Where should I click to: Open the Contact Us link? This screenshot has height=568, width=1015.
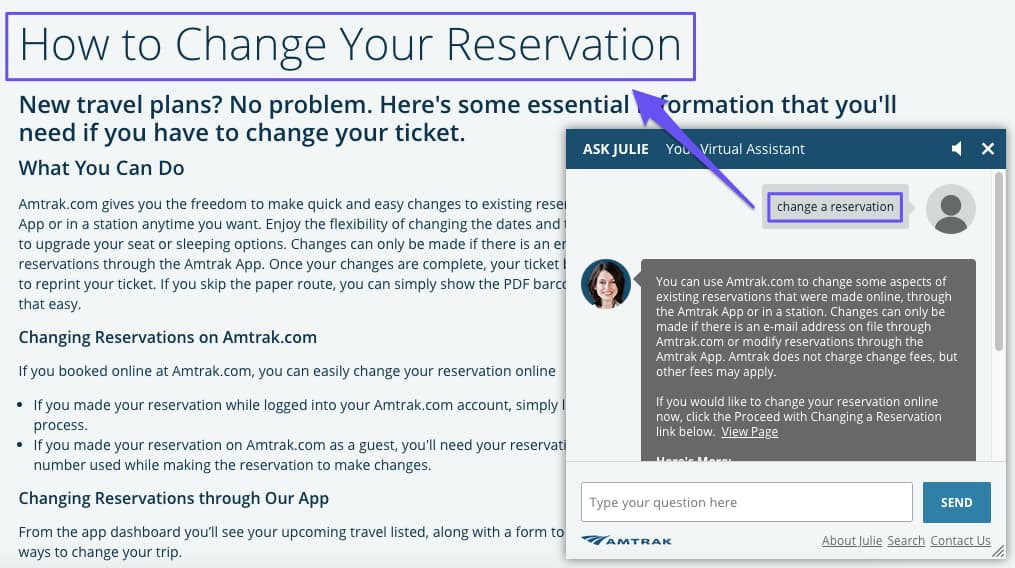[960, 541]
